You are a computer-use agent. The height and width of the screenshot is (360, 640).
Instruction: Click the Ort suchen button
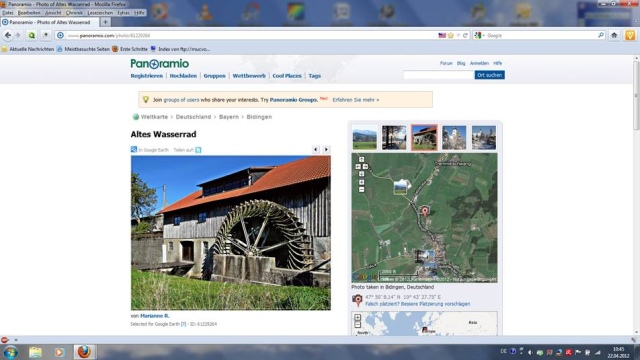489,75
